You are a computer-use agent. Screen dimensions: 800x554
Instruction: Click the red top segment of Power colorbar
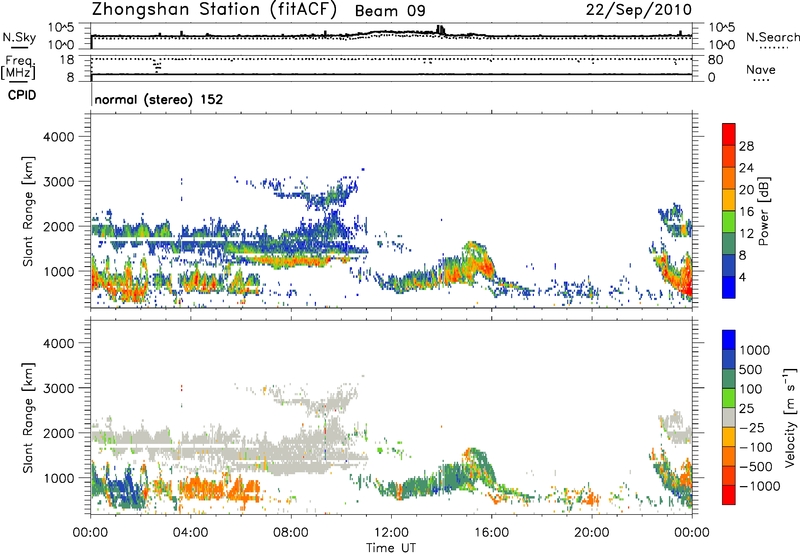click(729, 134)
